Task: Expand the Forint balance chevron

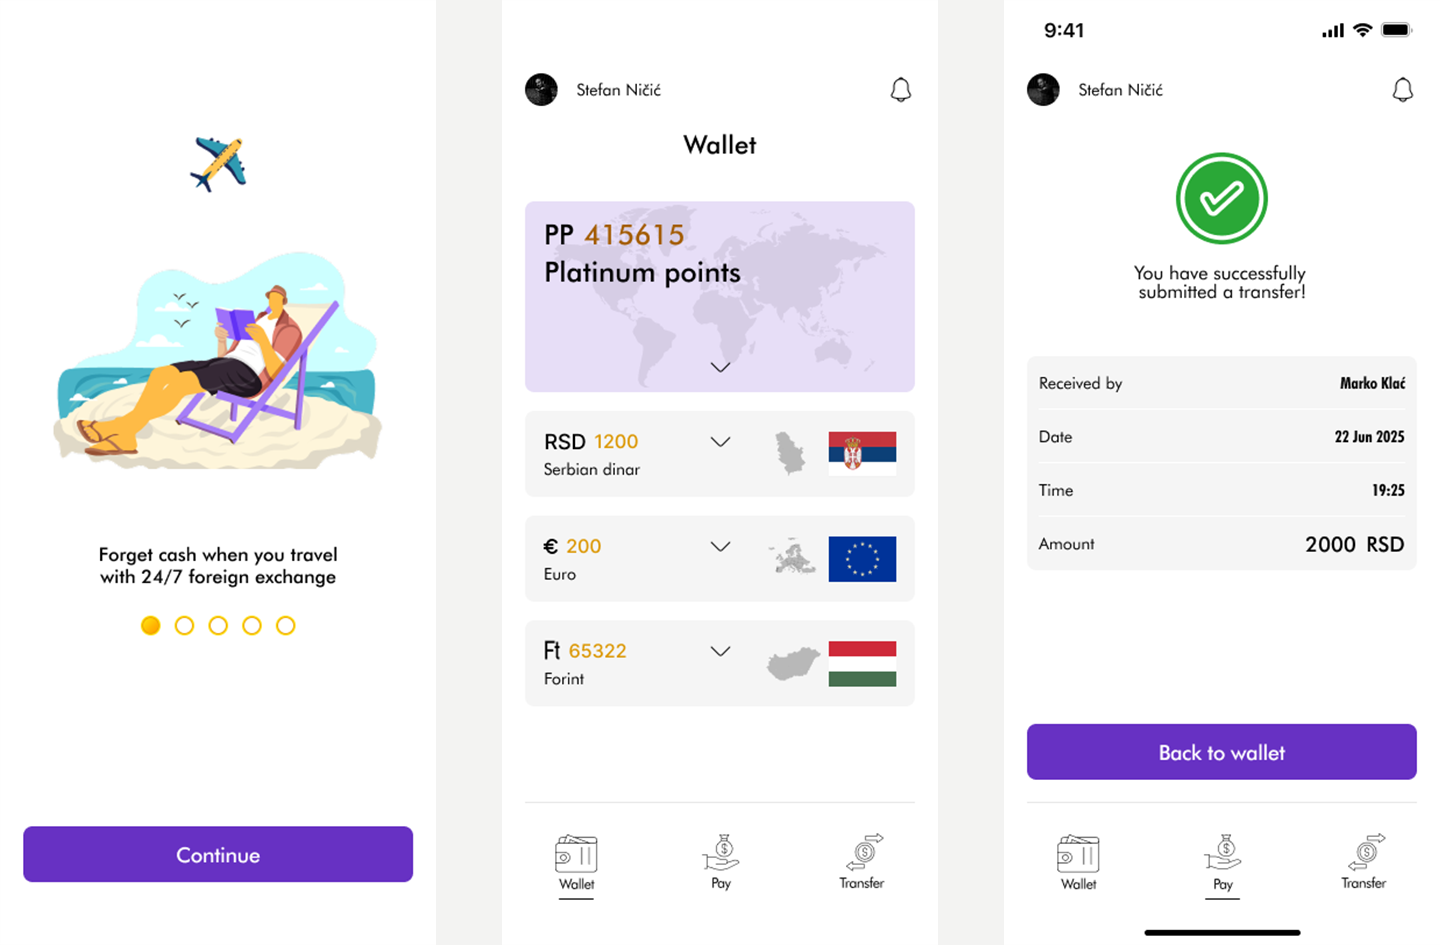Action: (x=720, y=651)
